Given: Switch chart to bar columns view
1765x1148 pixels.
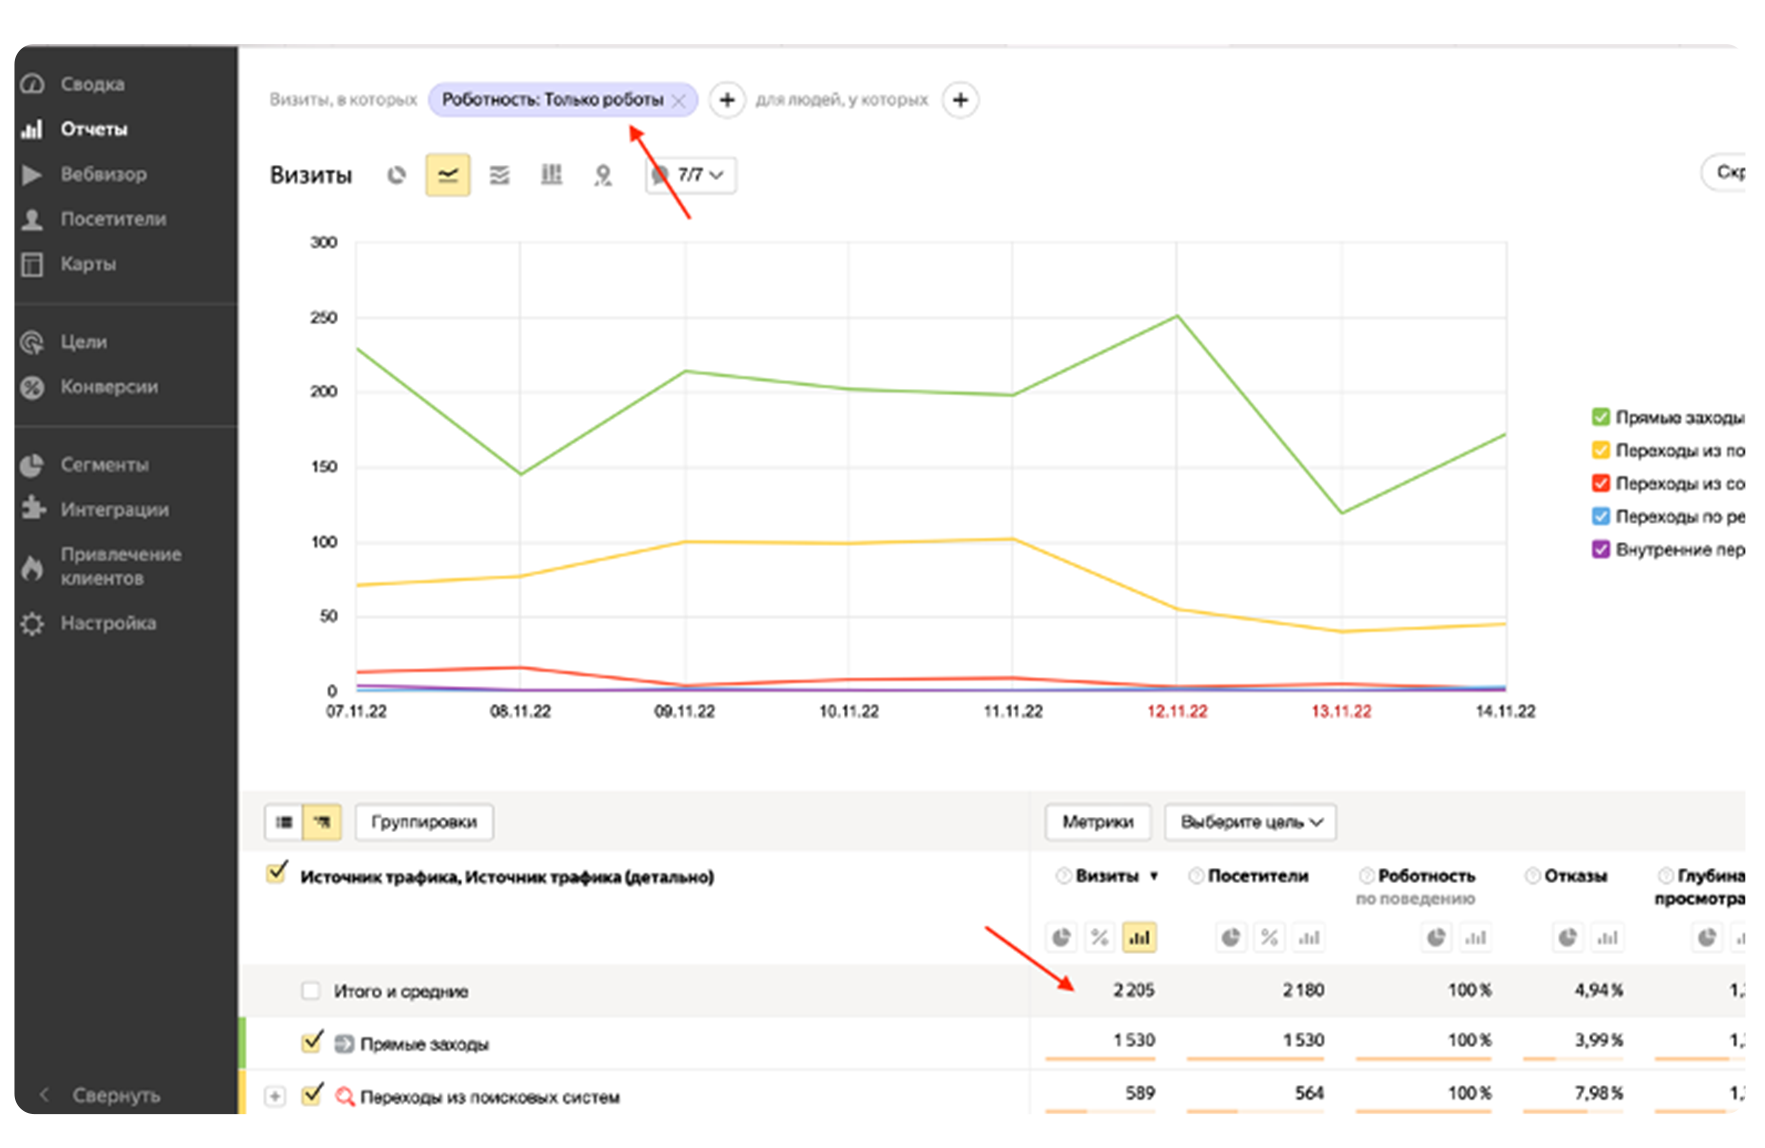Looking at the screenshot, I should point(552,175).
